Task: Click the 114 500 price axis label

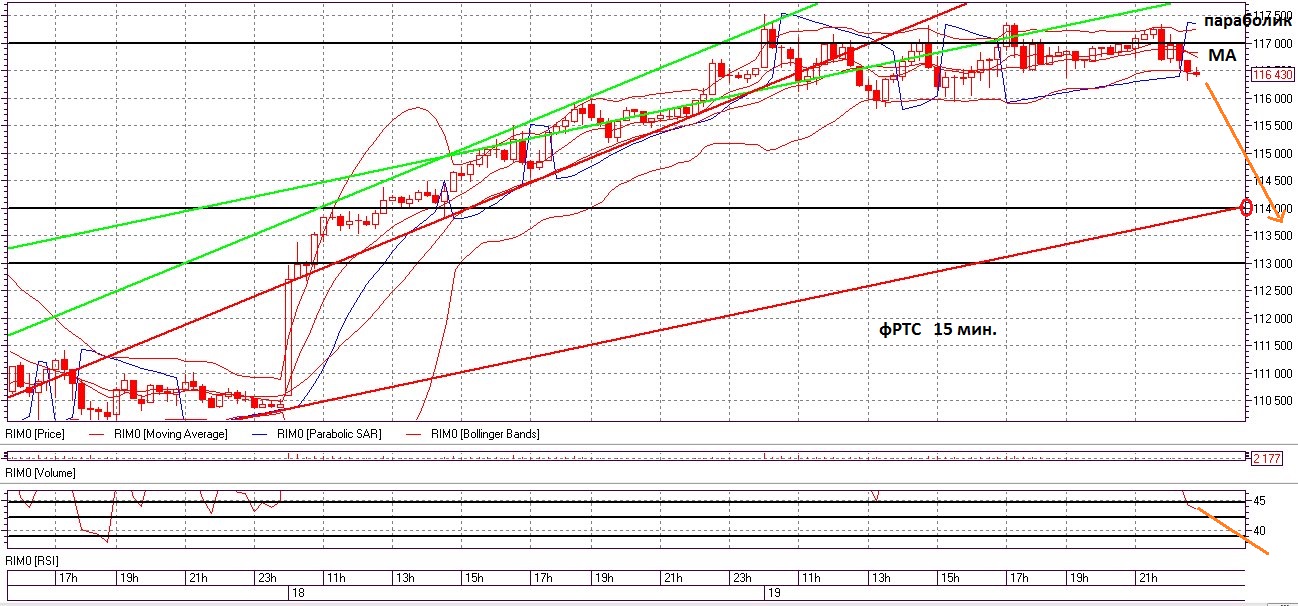Action: [1273, 181]
